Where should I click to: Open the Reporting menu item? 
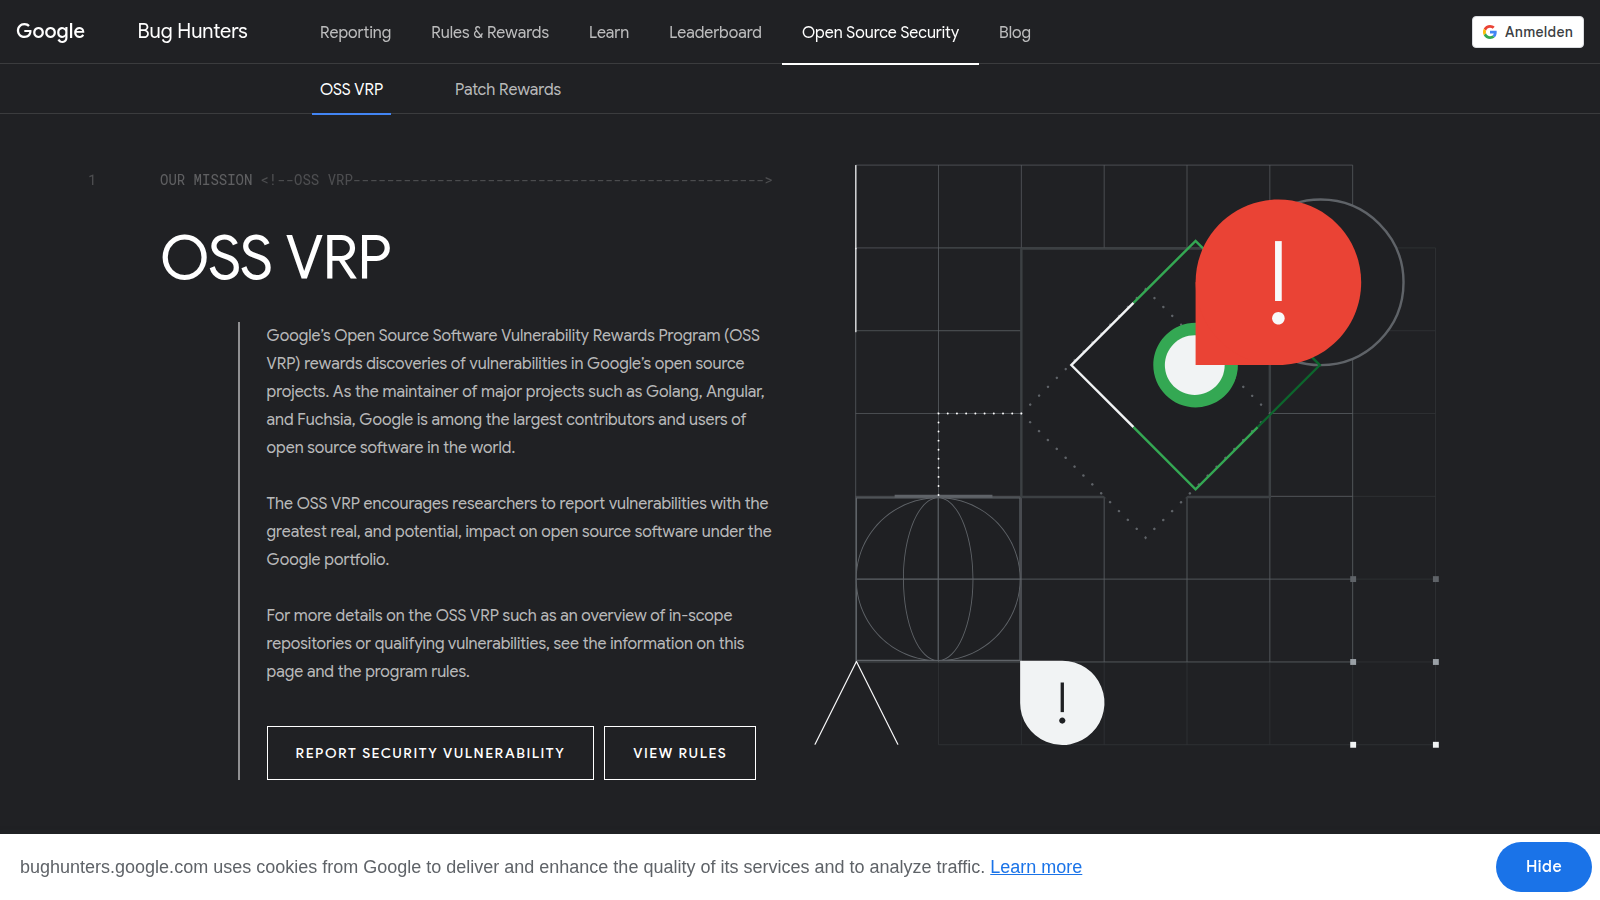tap(355, 32)
